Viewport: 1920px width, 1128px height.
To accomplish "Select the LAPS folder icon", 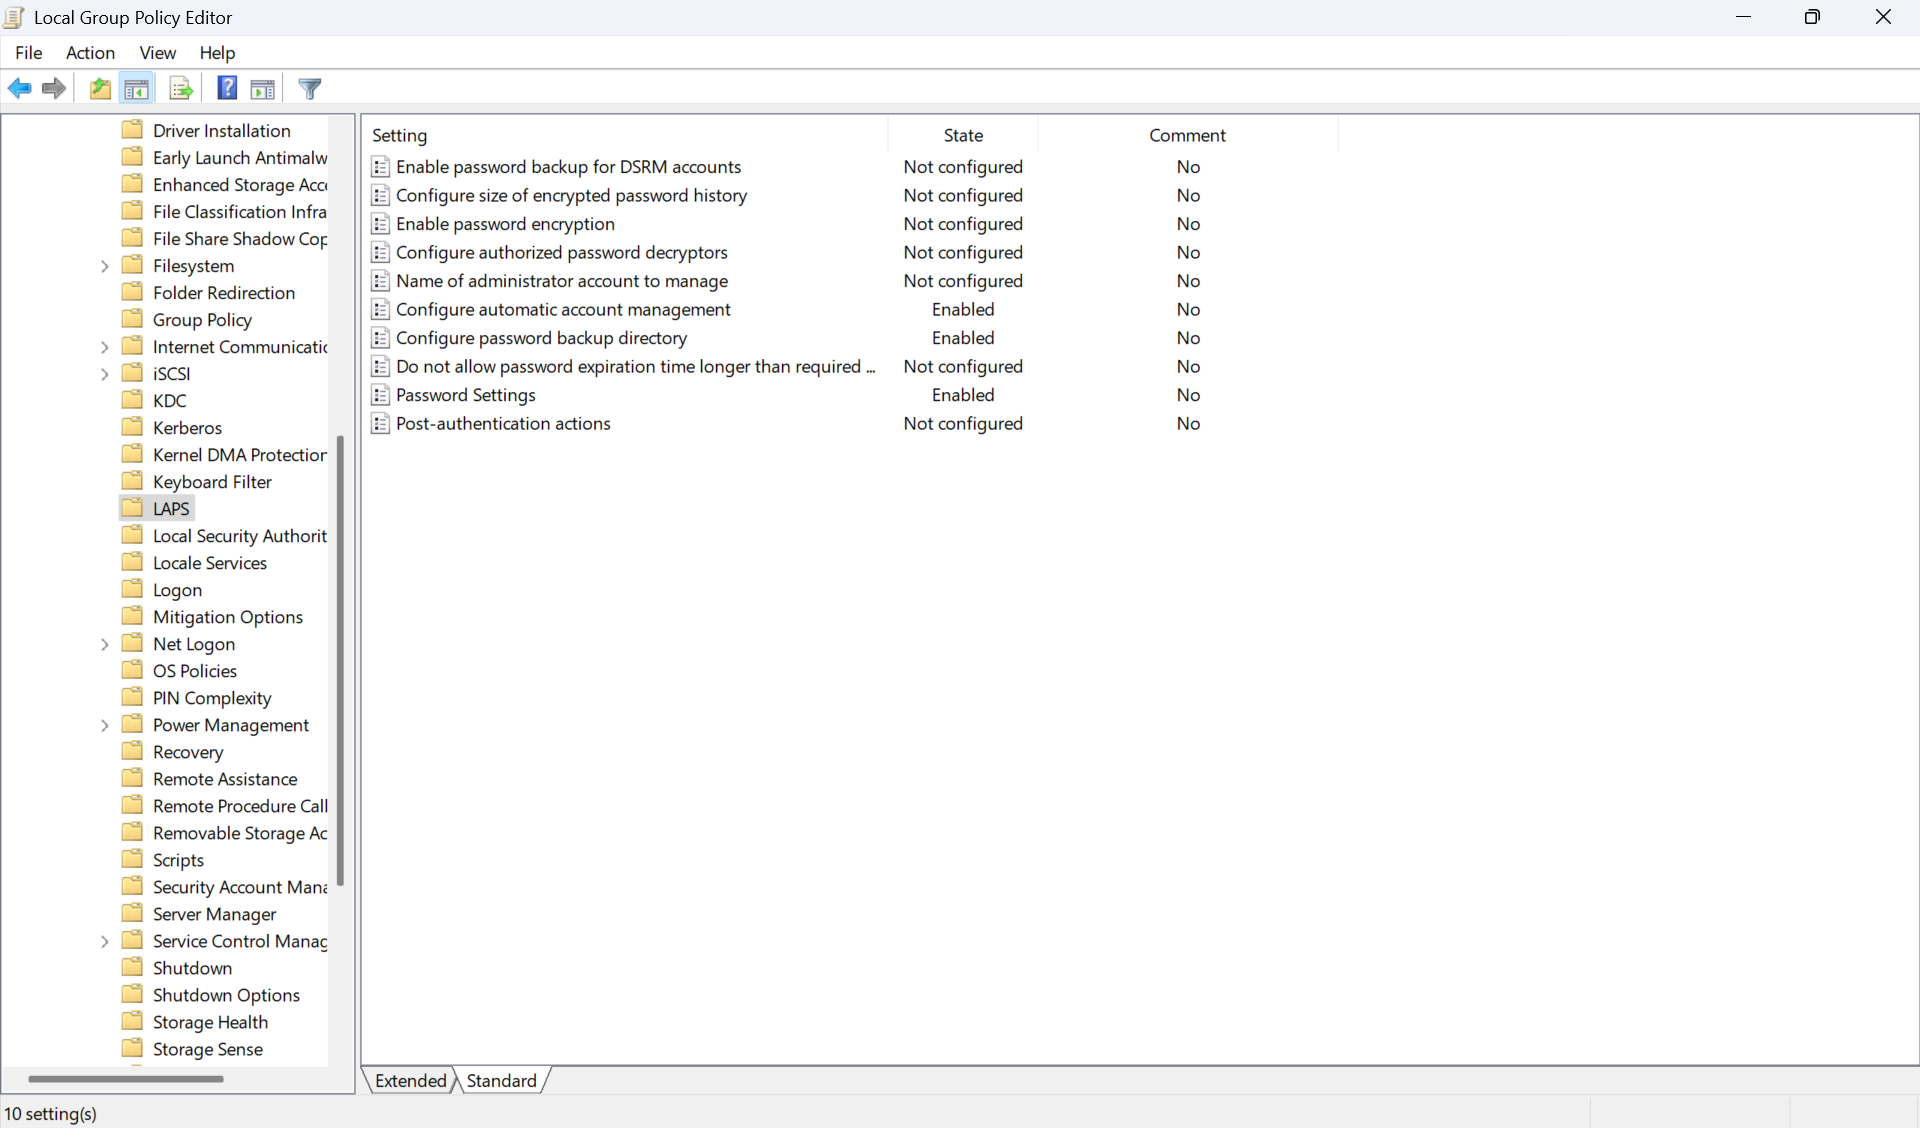I will click(x=134, y=507).
